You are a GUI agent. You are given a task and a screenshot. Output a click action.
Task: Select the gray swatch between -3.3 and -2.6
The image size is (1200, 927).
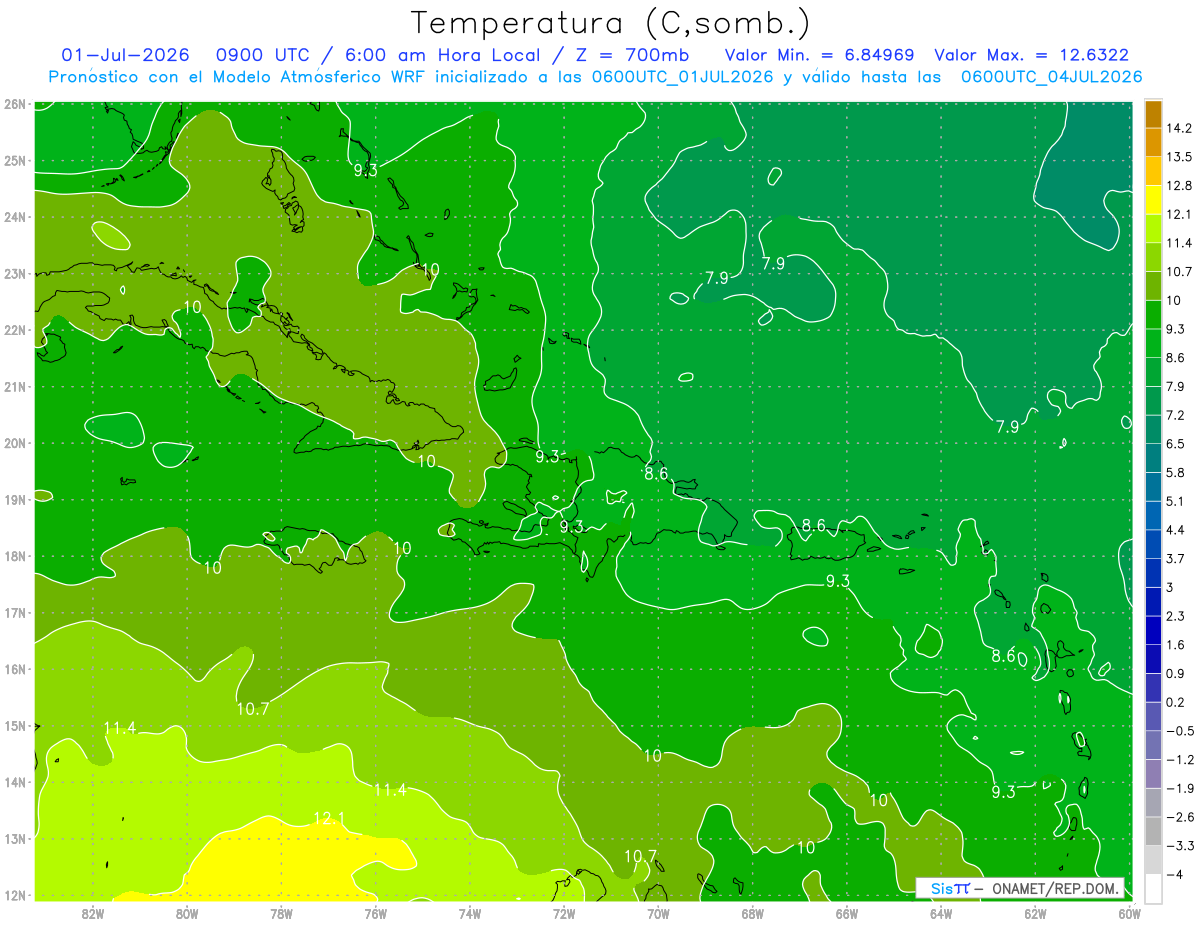point(1153,831)
